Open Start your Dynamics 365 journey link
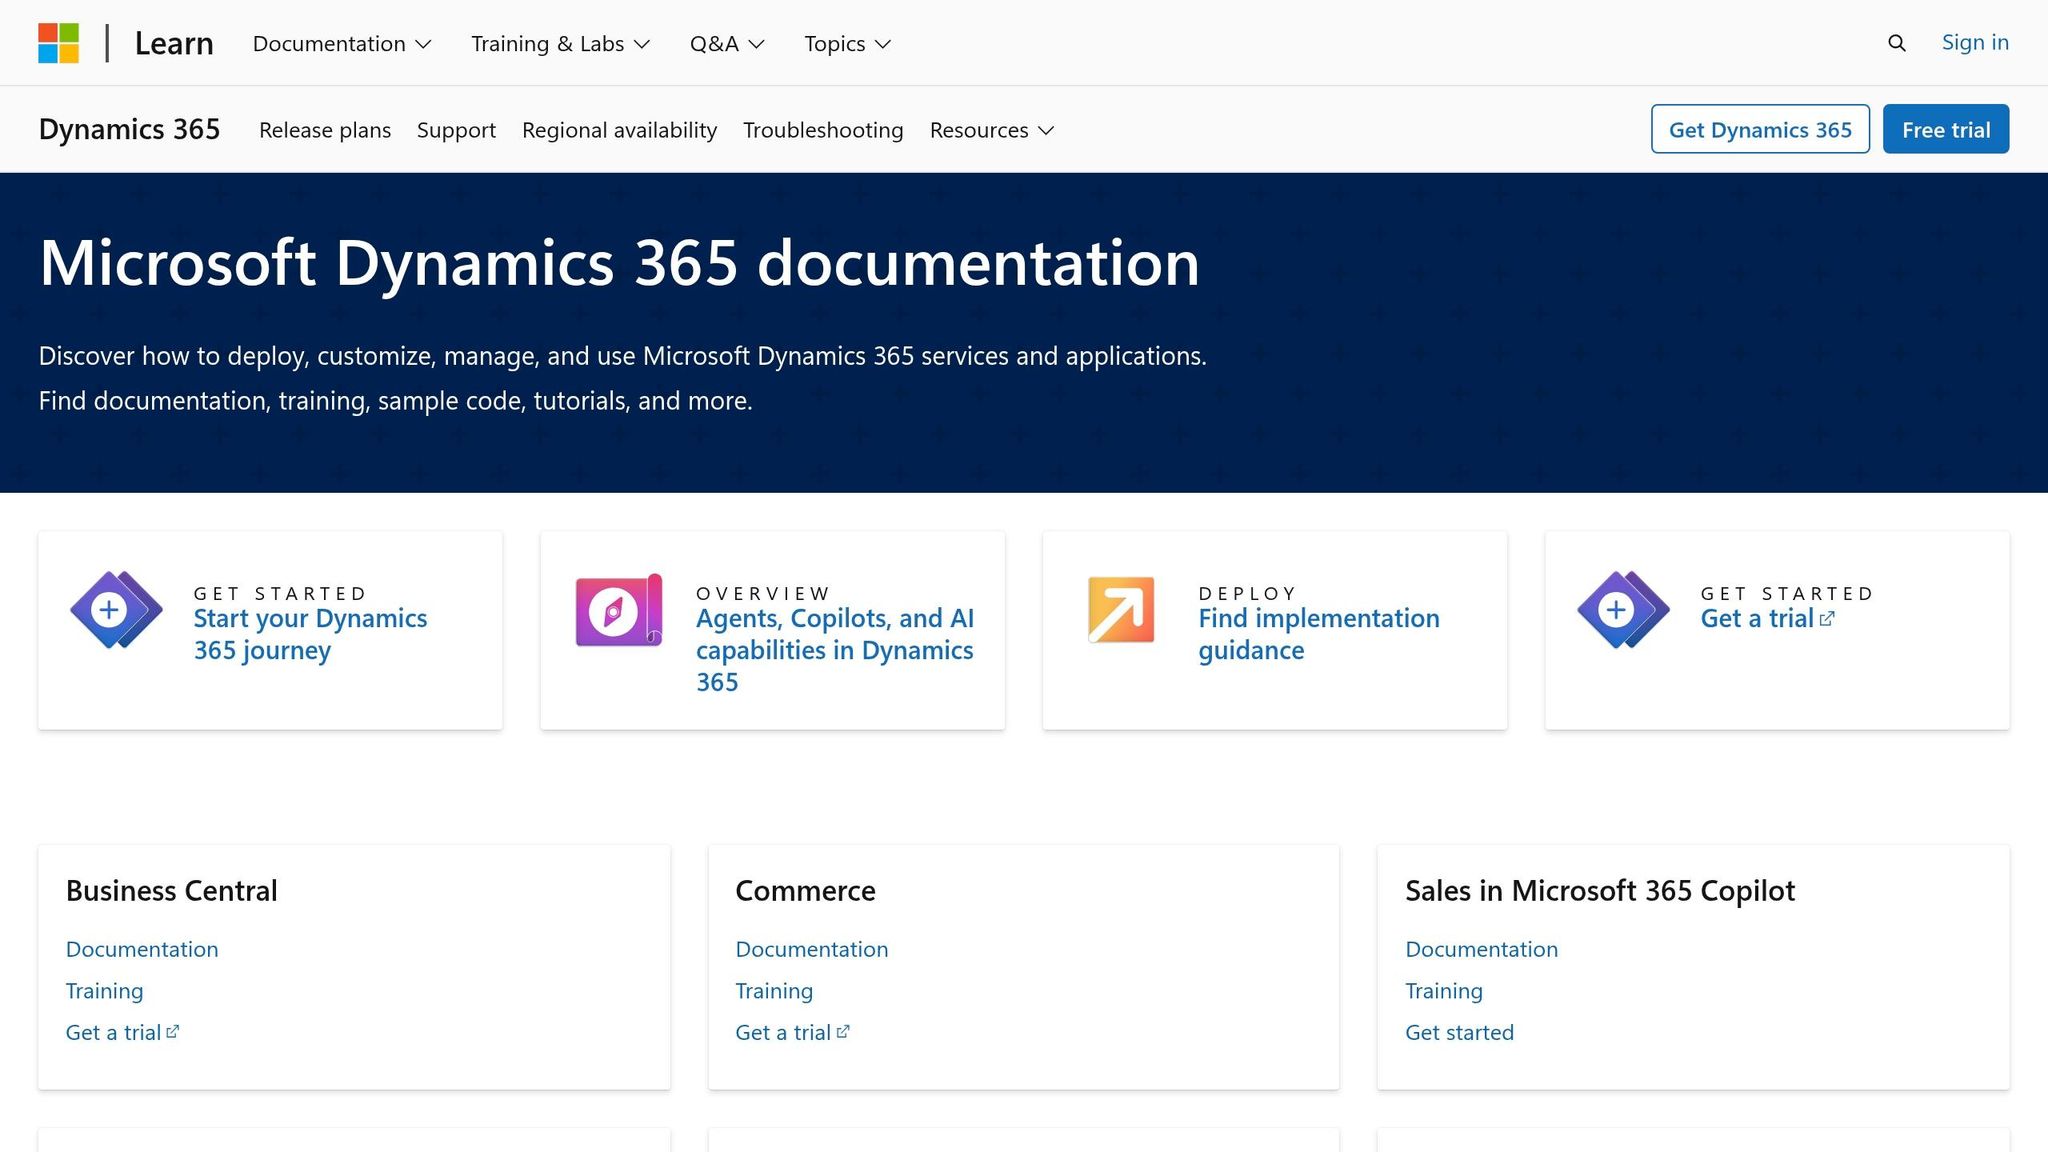Image resolution: width=2048 pixels, height=1152 pixels. (x=310, y=634)
